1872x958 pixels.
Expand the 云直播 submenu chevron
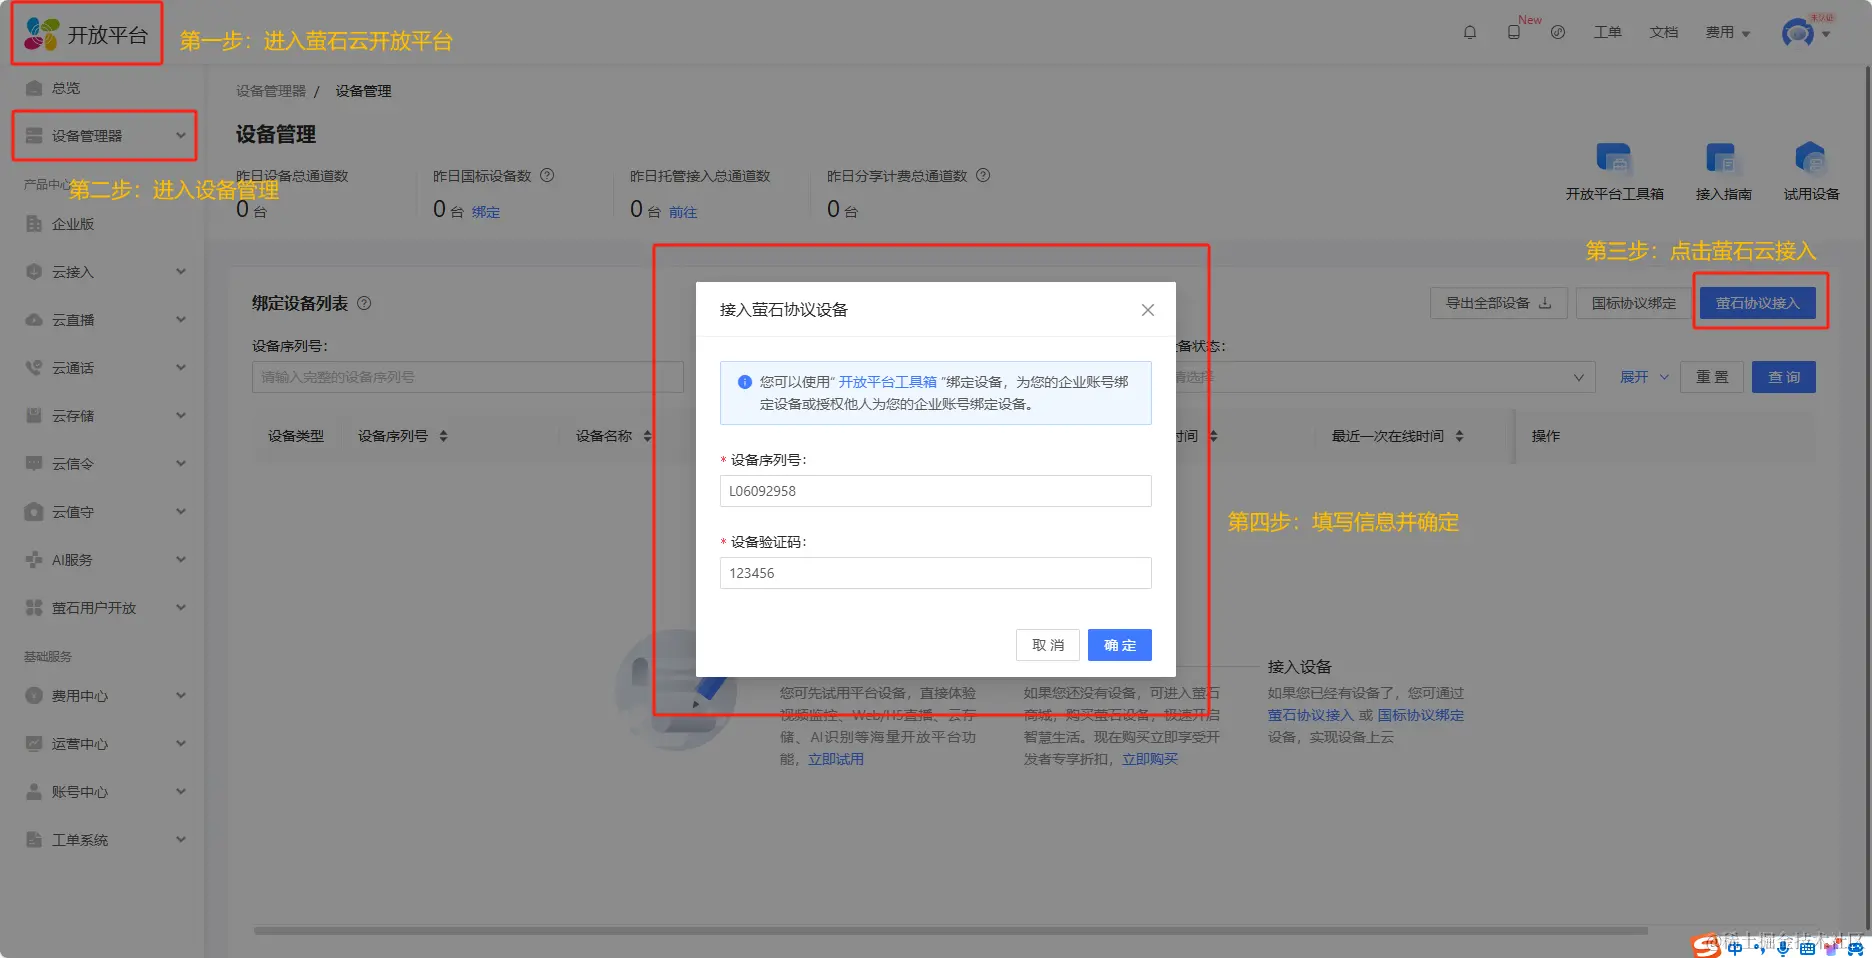[x=181, y=319]
